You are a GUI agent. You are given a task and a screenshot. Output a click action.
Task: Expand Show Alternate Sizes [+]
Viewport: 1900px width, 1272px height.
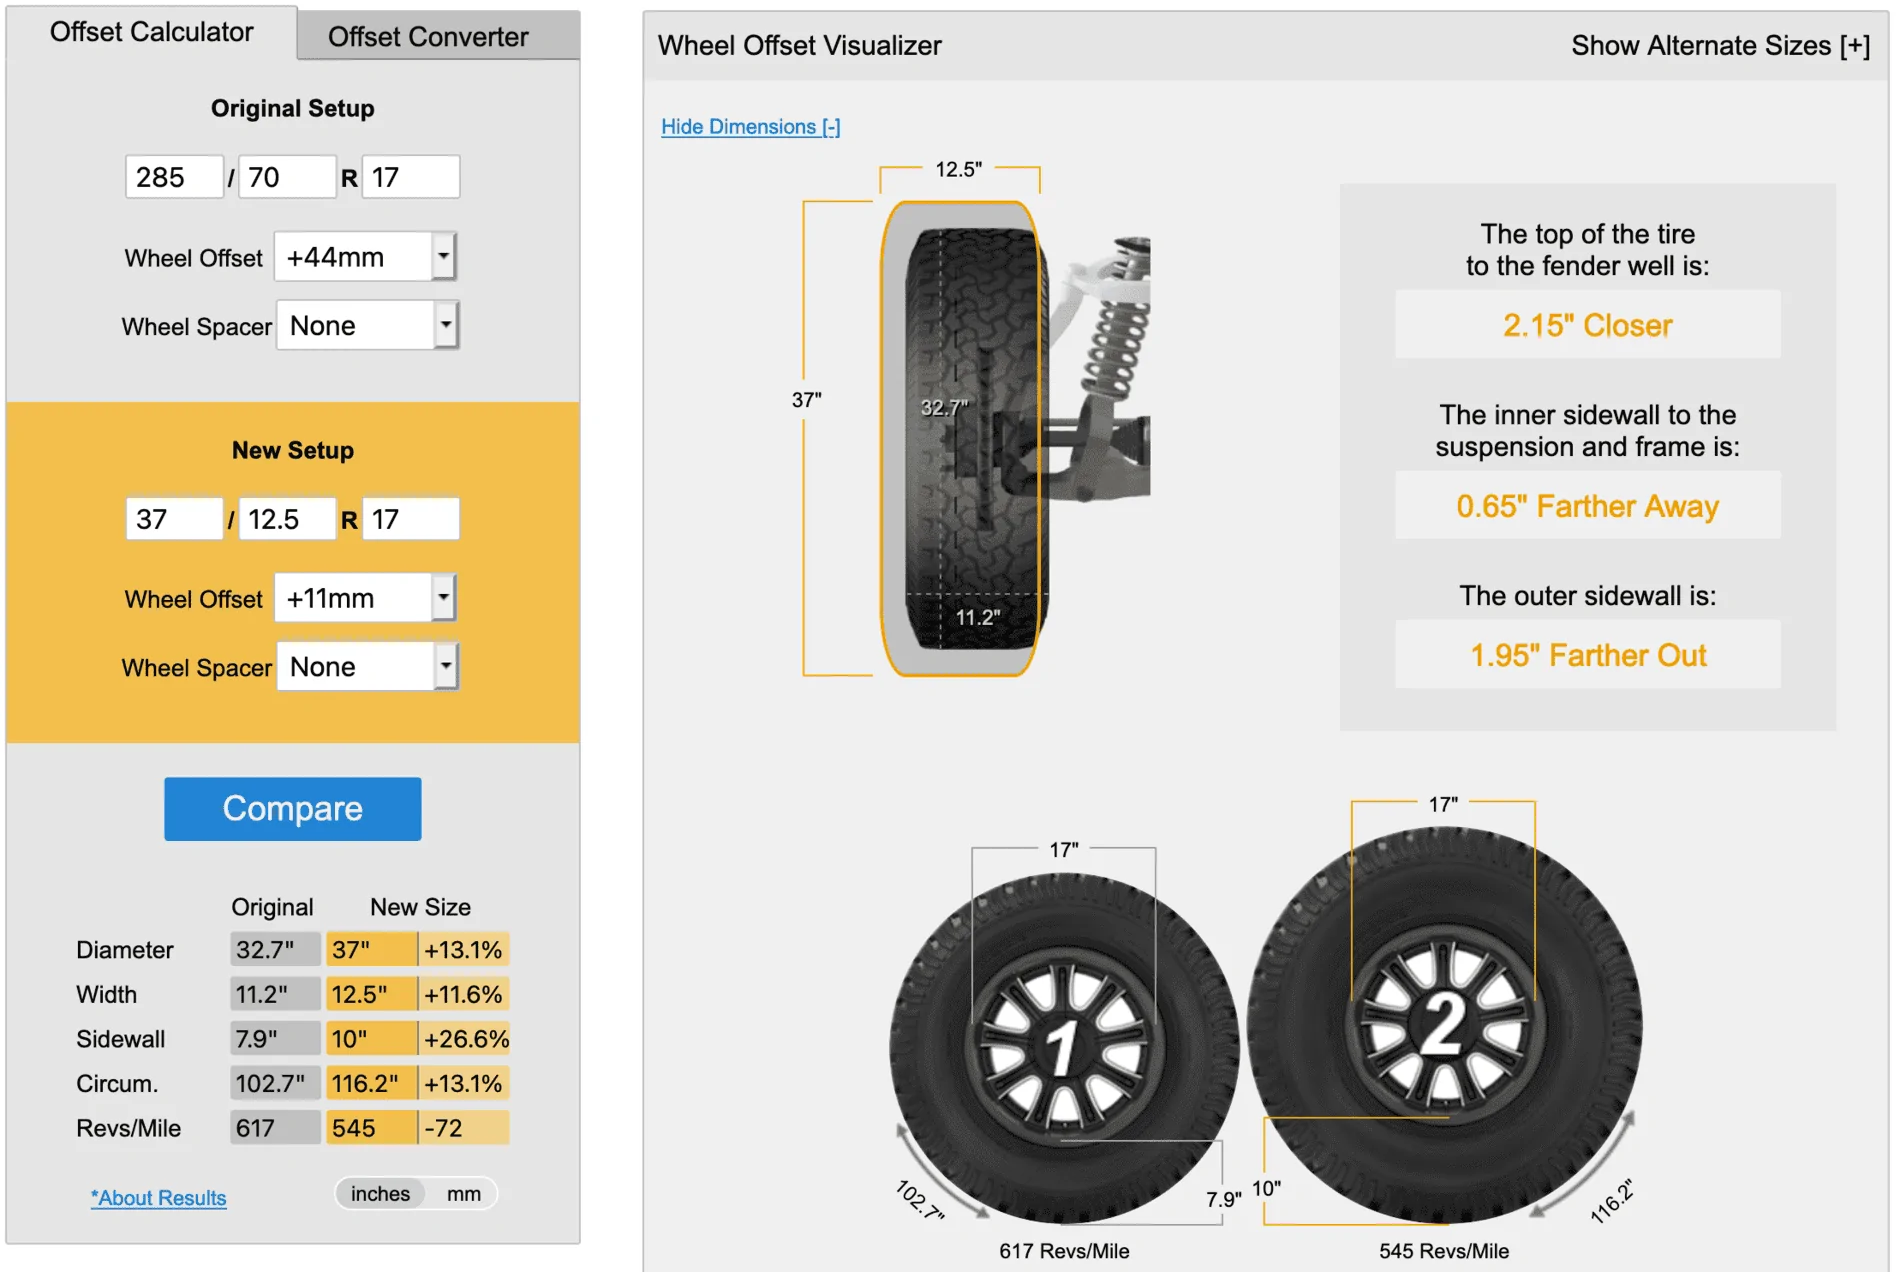pyautogui.click(x=1720, y=45)
